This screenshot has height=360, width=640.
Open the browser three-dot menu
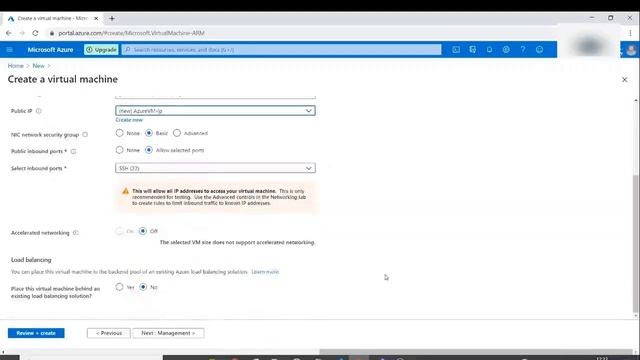[630, 33]
